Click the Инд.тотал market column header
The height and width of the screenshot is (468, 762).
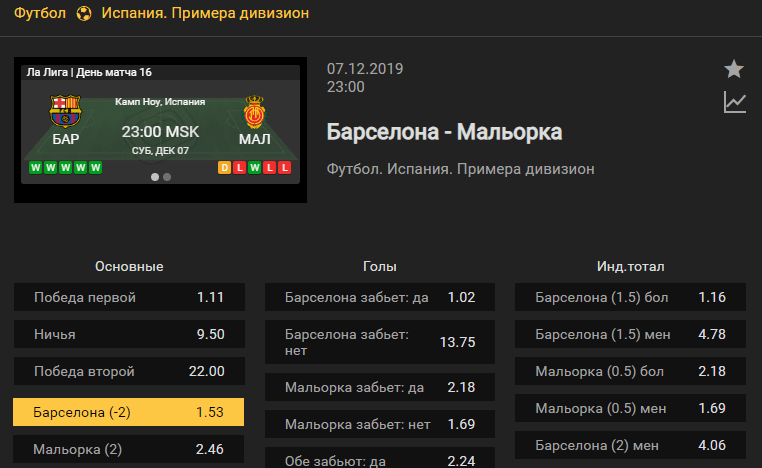[630, 266]
